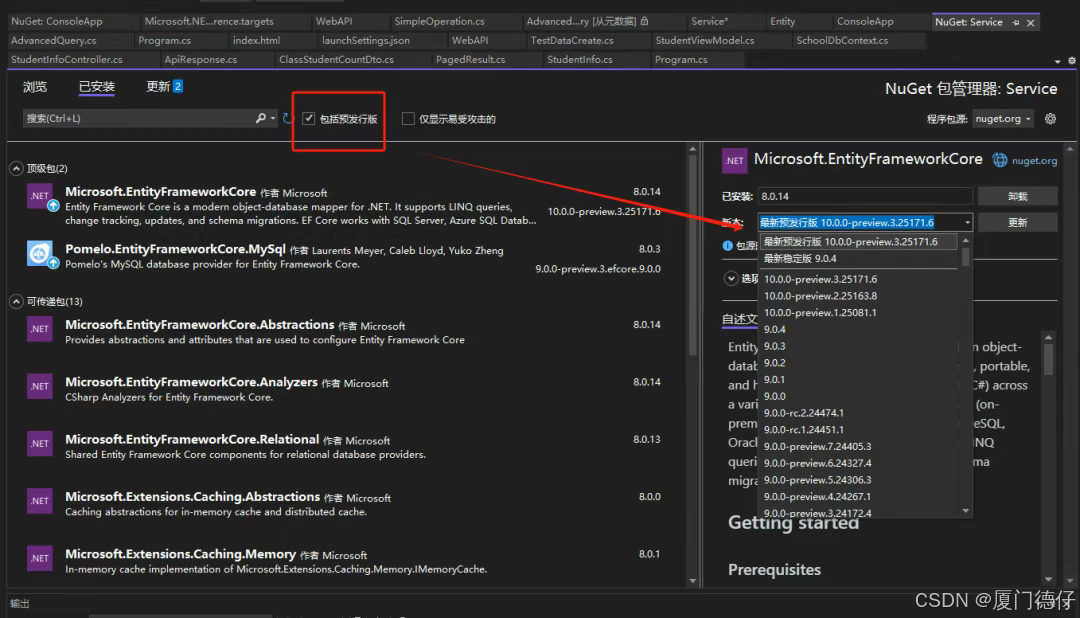
Task: Click readme pane scrollbar
Action: coord(1048,358)
